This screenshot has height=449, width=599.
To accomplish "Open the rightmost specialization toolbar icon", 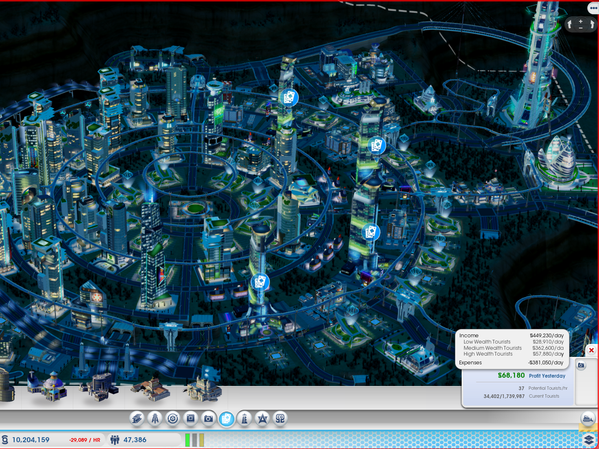I will (280, 418).
